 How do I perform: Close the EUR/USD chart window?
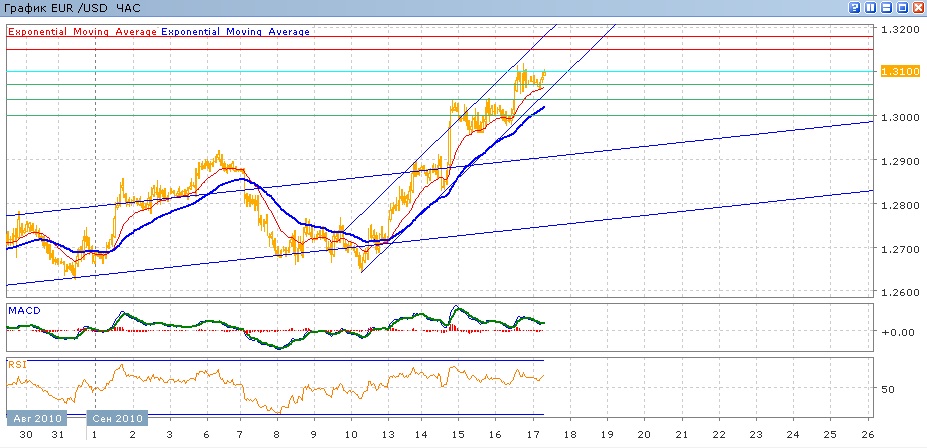coord(917,8)
